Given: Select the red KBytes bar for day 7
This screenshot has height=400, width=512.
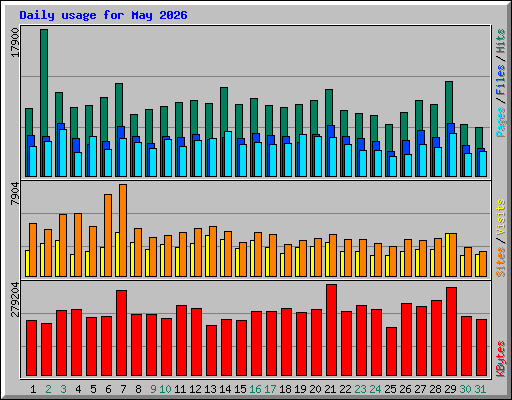Looking at the screenshot, I should [x=121, y=333].
